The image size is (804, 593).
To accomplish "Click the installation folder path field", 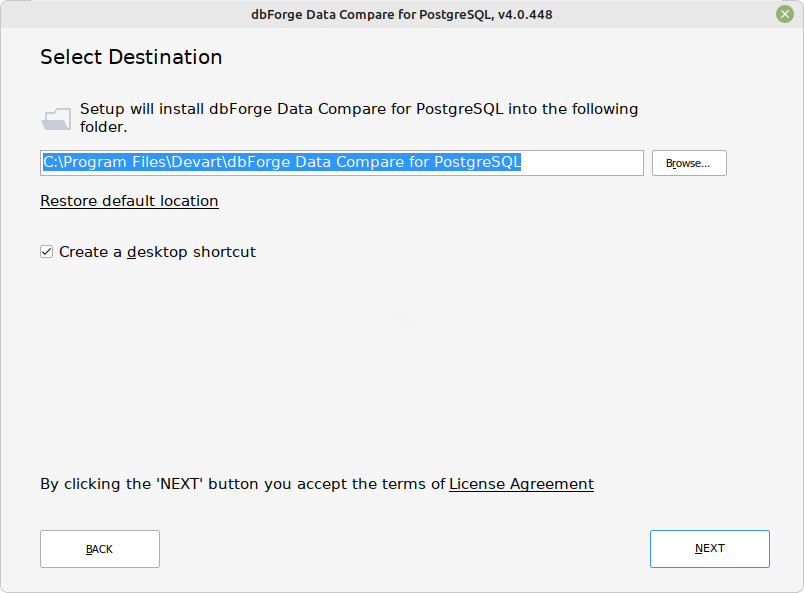I will (x=341, y=163).
